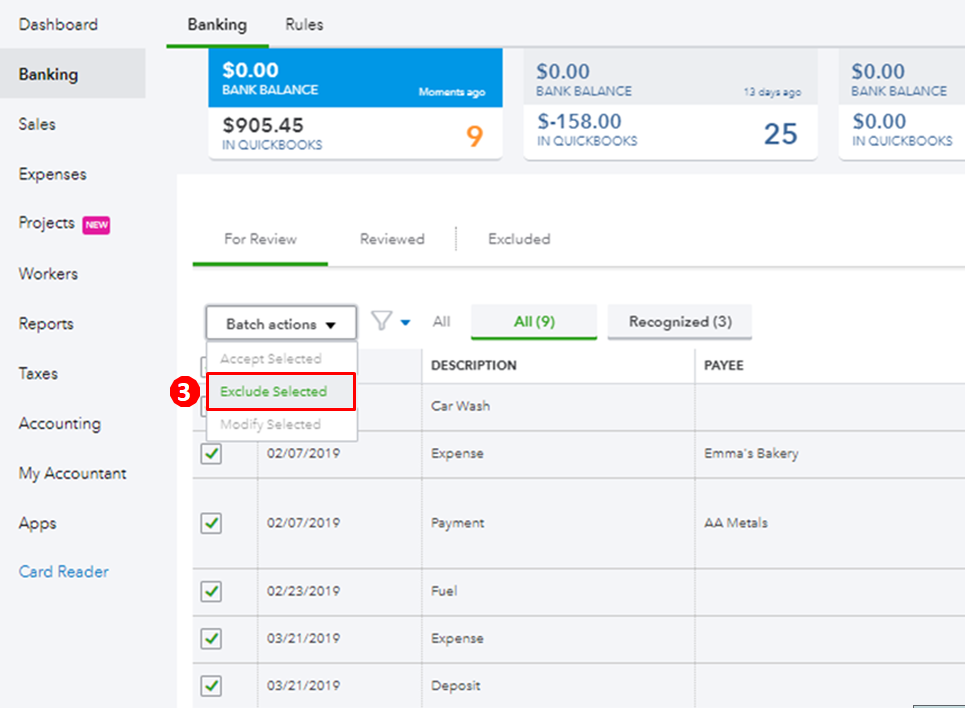This screenshot has width=965, height=708.
Task: Deselect the Deposit transaction checkbox
Action: pyautogui.click(x=211, y=686)
